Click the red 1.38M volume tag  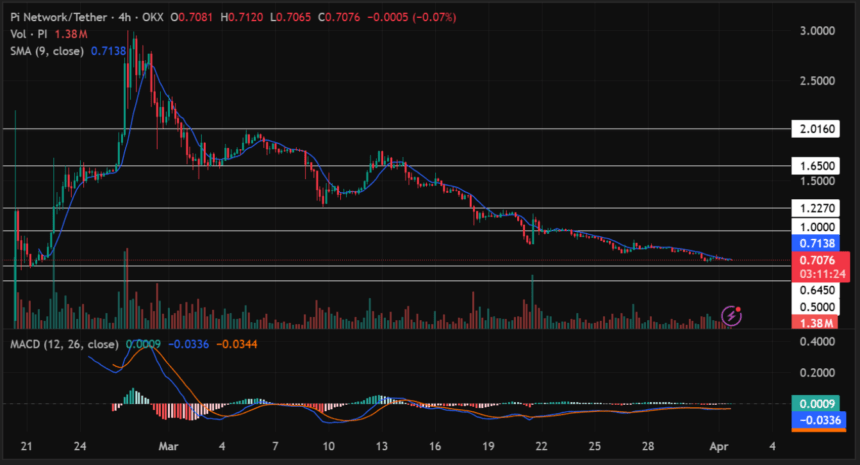pos(816,323)
